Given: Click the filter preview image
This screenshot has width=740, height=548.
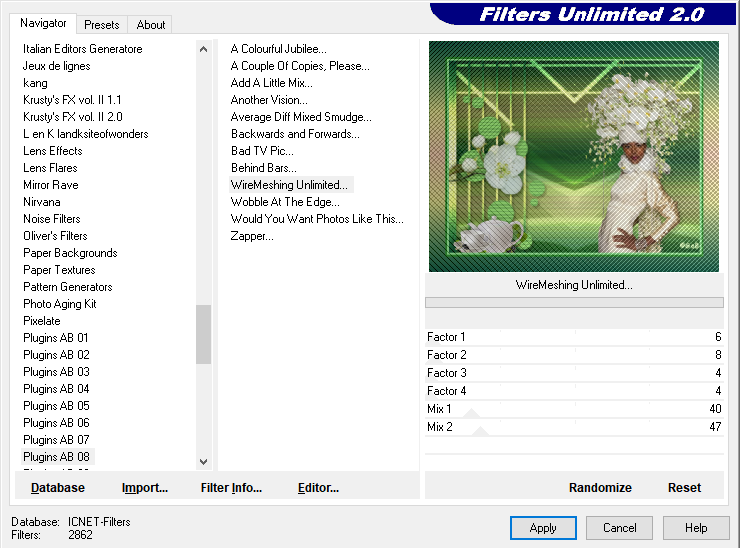Looking at the screenshot, I should point(574,156).
